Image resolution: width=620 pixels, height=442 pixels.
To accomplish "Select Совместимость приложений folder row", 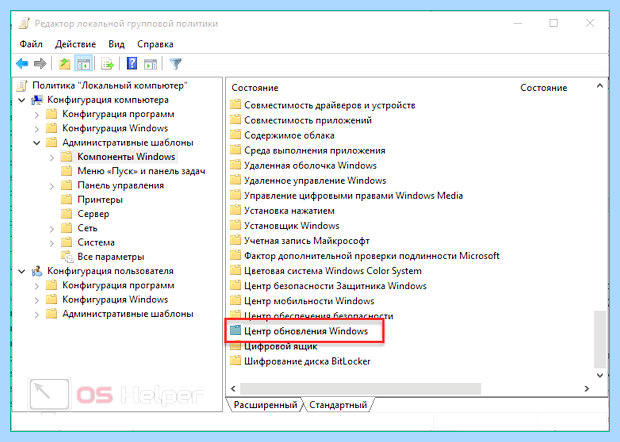I will point(308,120).
